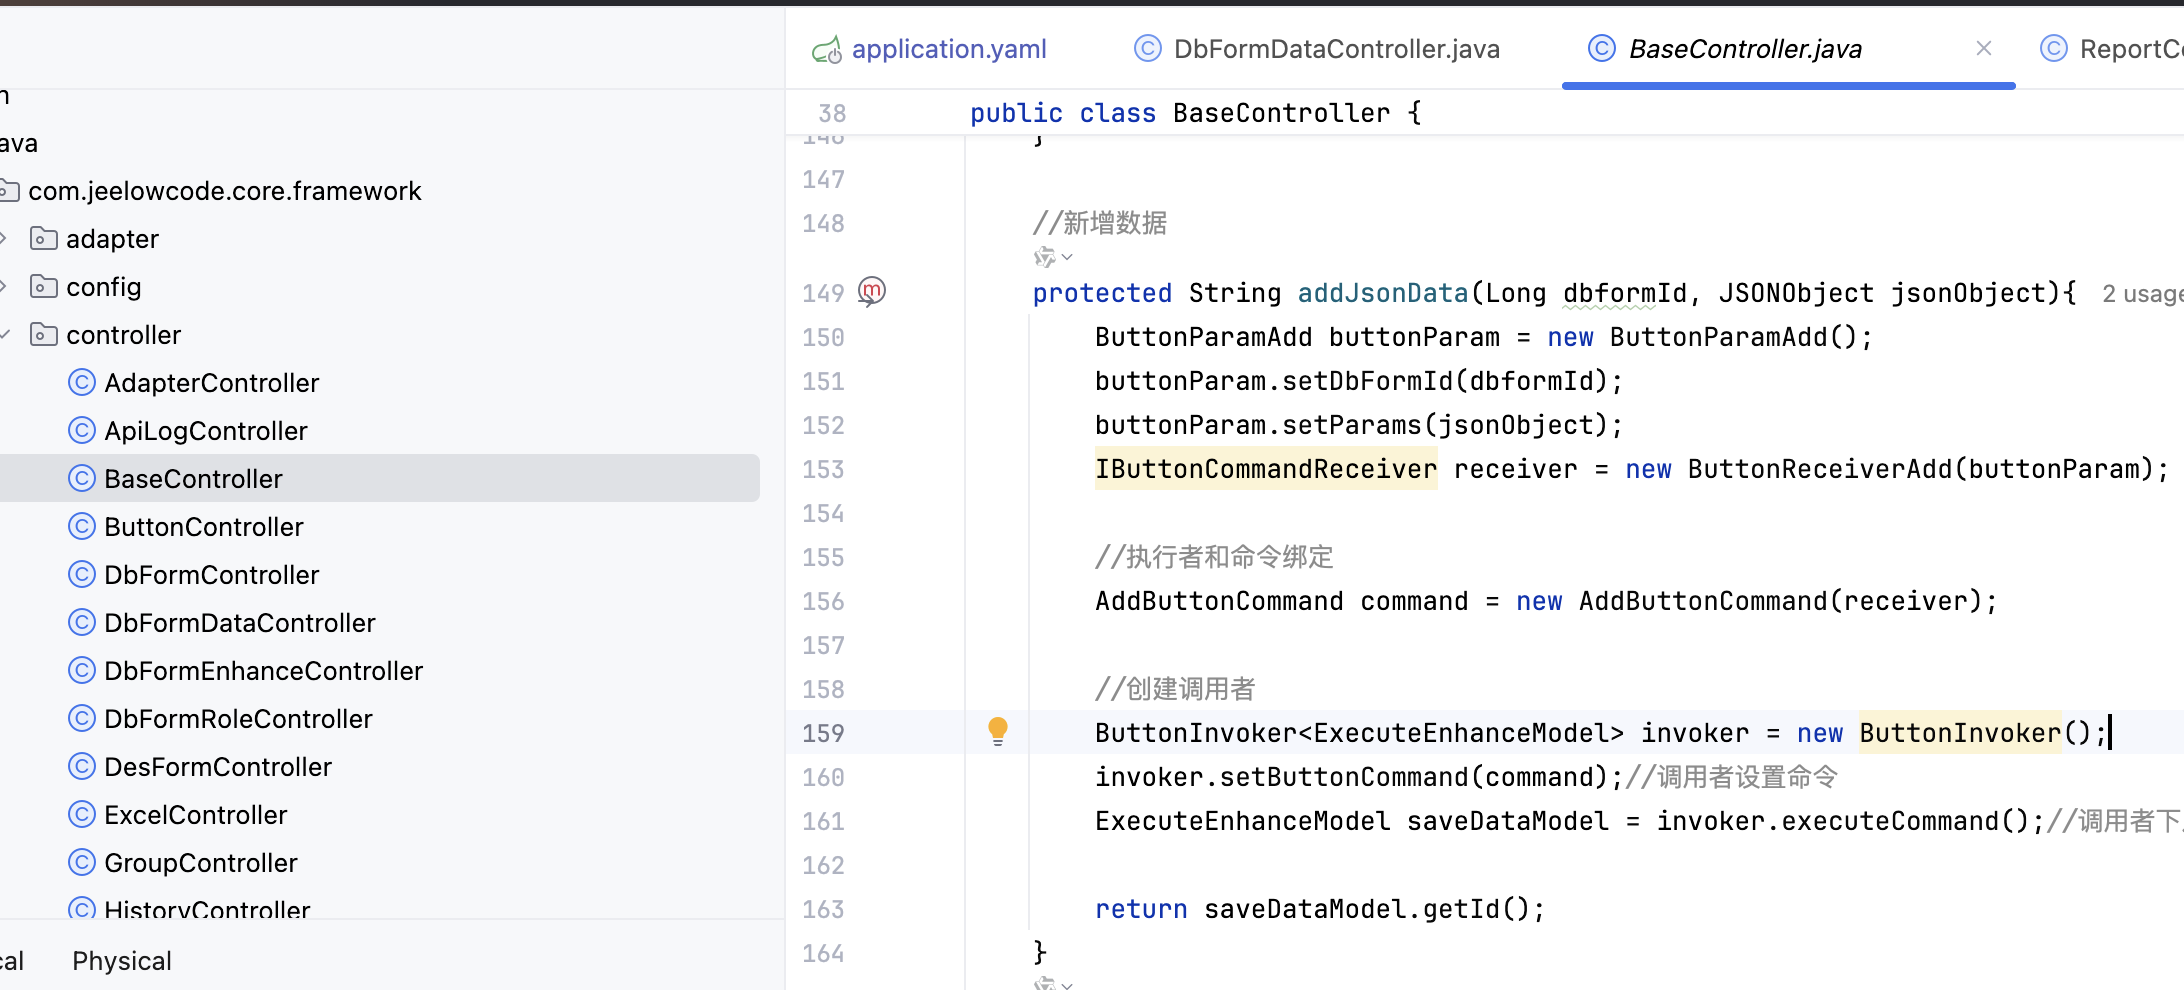Click ExcelController class icon
Viewport: 2184px width, 990px height.
pos(82,814)
